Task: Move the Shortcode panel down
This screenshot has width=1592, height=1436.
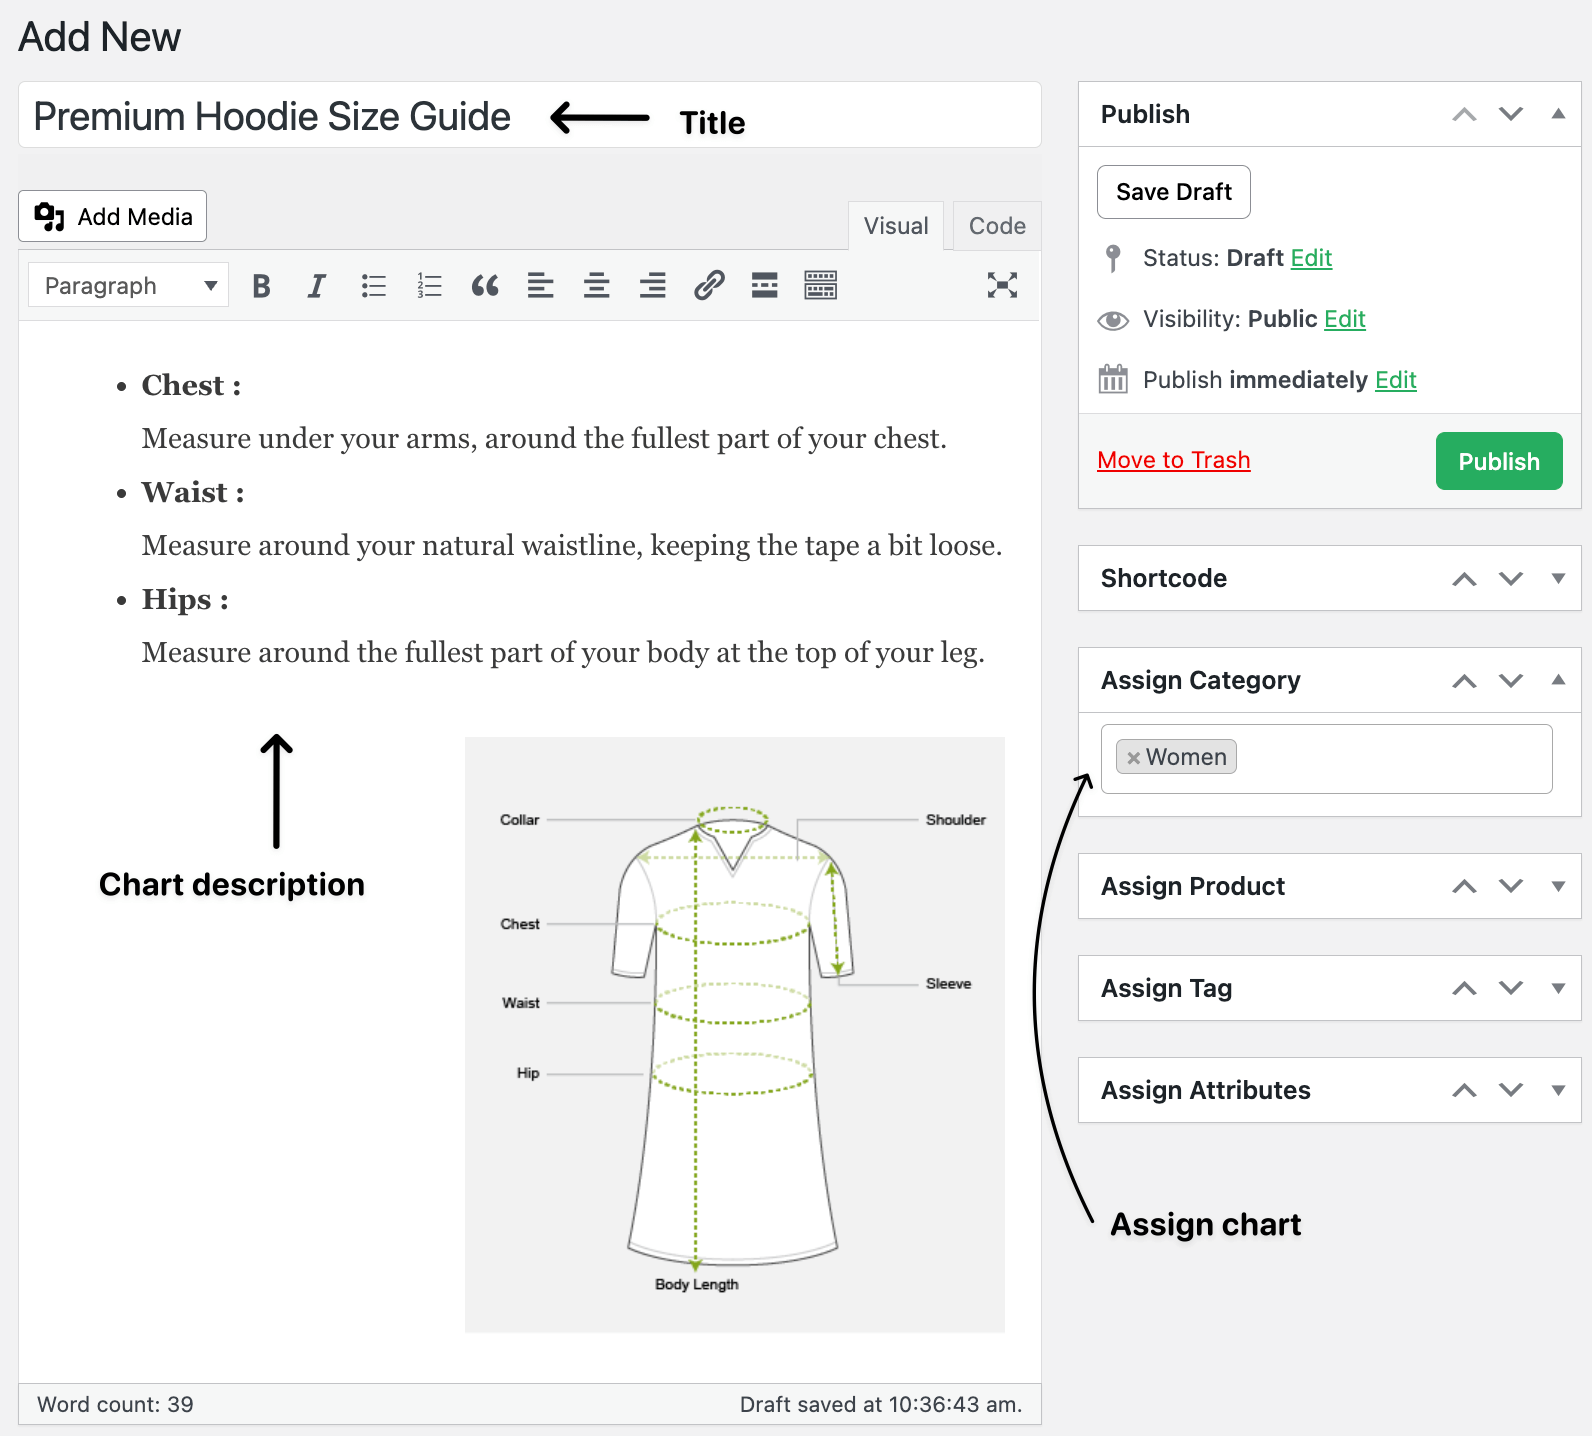Action: click(x=1511, y=578)
